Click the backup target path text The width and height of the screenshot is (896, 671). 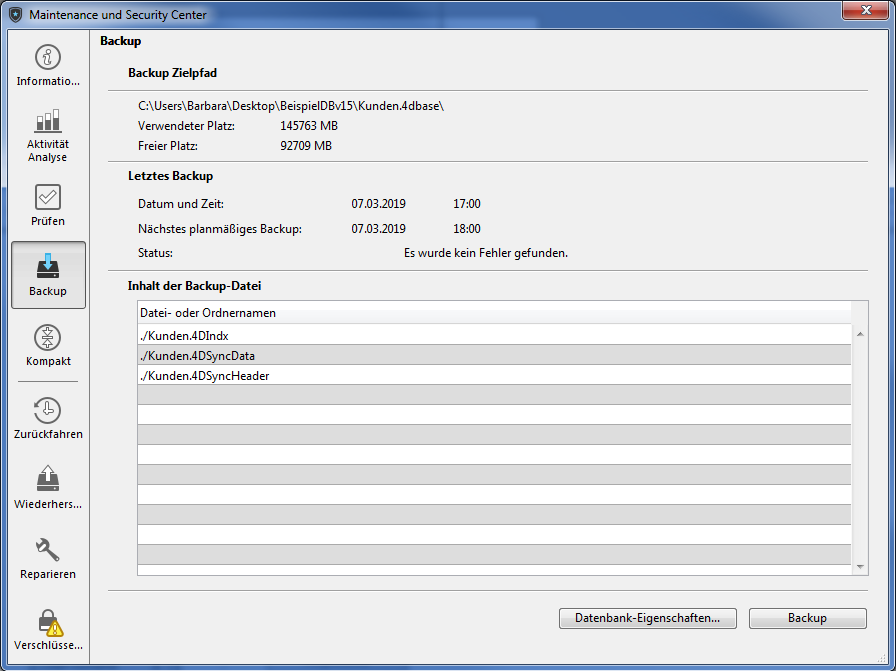290,105
